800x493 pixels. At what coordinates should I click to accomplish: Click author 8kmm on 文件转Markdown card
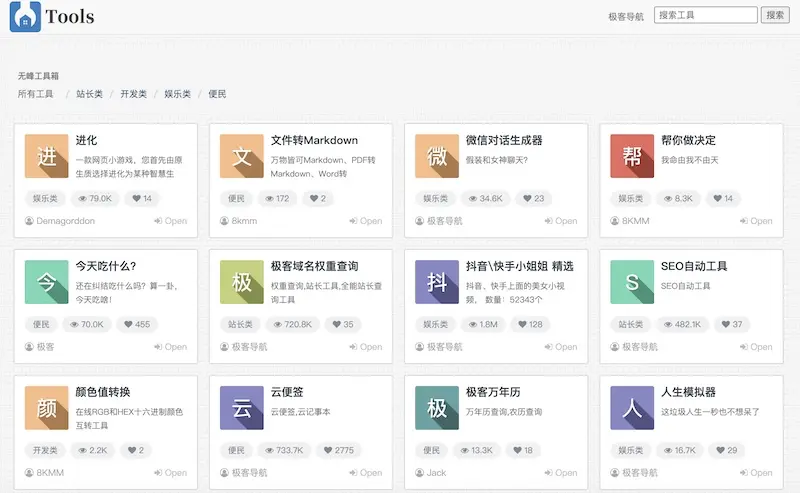(238, 221)
